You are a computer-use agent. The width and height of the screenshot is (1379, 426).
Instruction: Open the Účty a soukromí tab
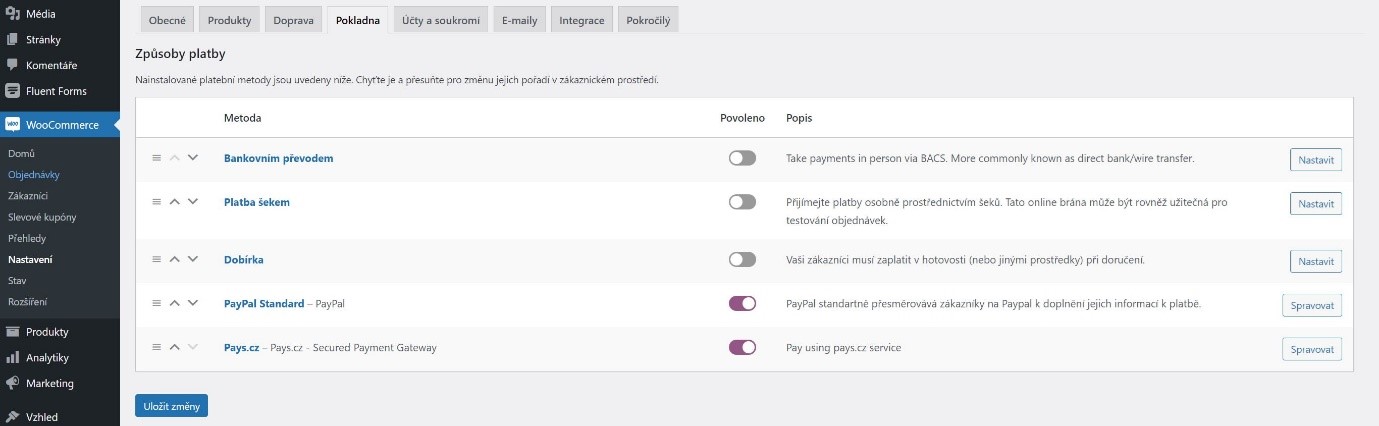point(440,21)
